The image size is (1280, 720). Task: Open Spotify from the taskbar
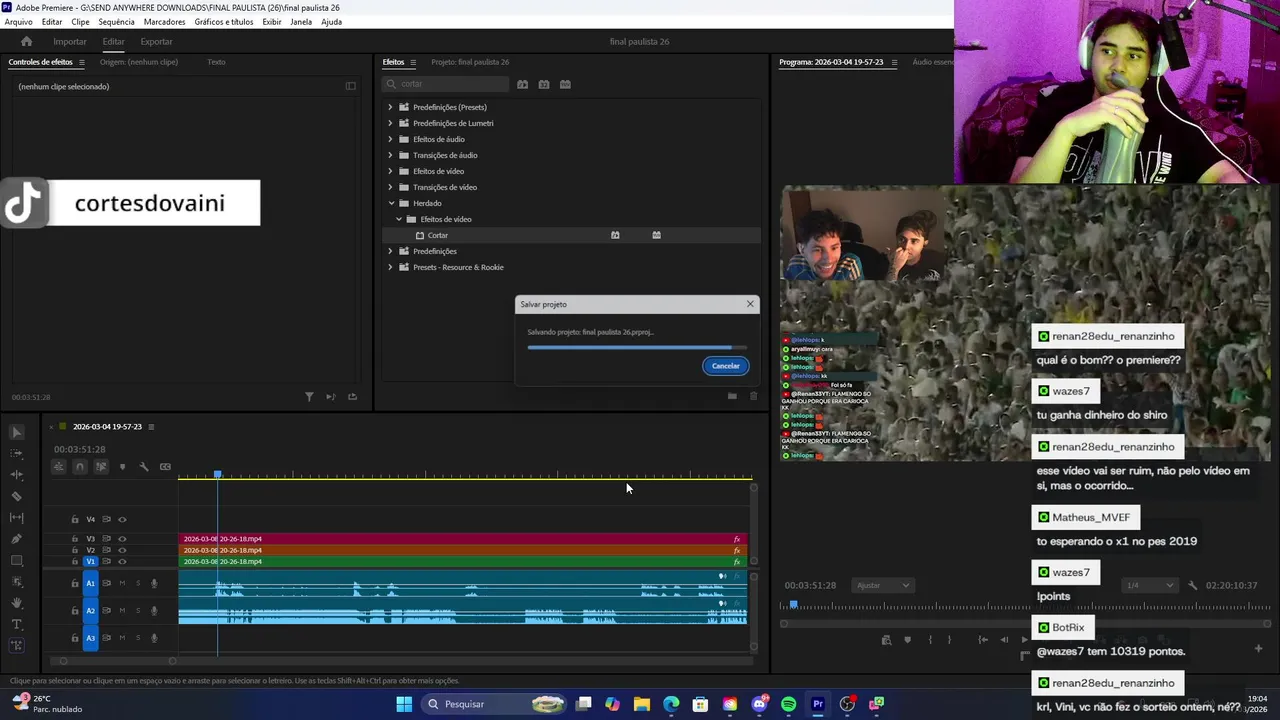pos(788,704)
